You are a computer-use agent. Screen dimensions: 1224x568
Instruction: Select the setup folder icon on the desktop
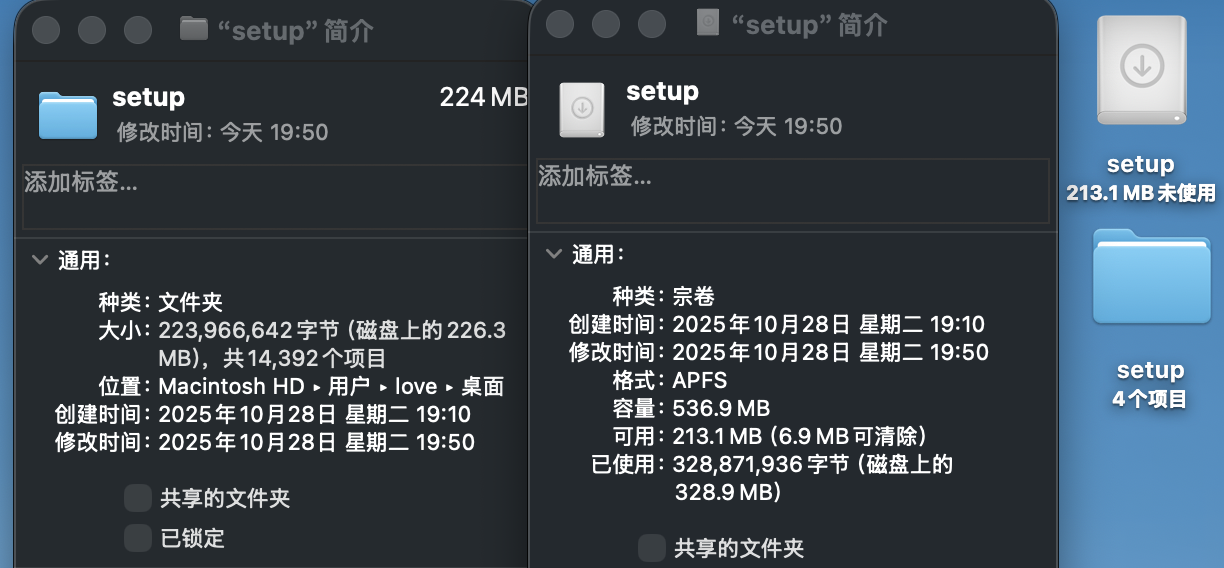pos(1151,275)
